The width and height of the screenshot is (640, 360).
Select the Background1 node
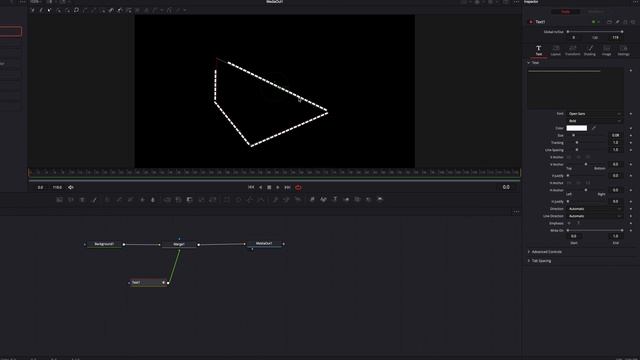(104, 244)
